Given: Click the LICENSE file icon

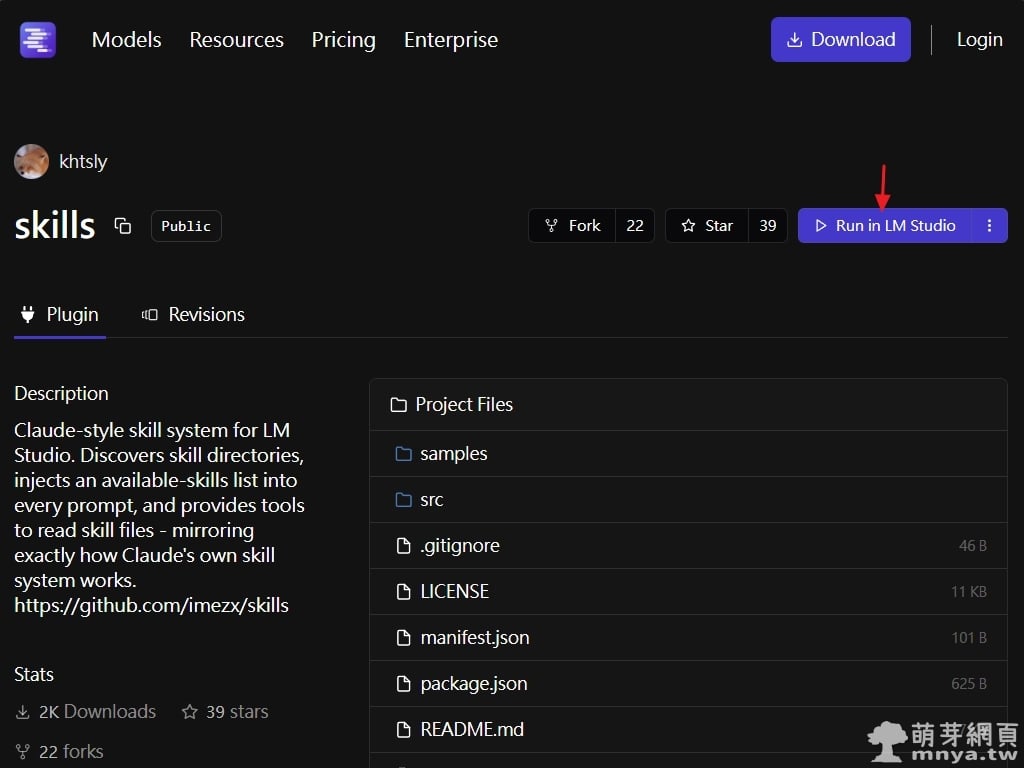Looking at the screenshot, I should click(x=404, y=592).
